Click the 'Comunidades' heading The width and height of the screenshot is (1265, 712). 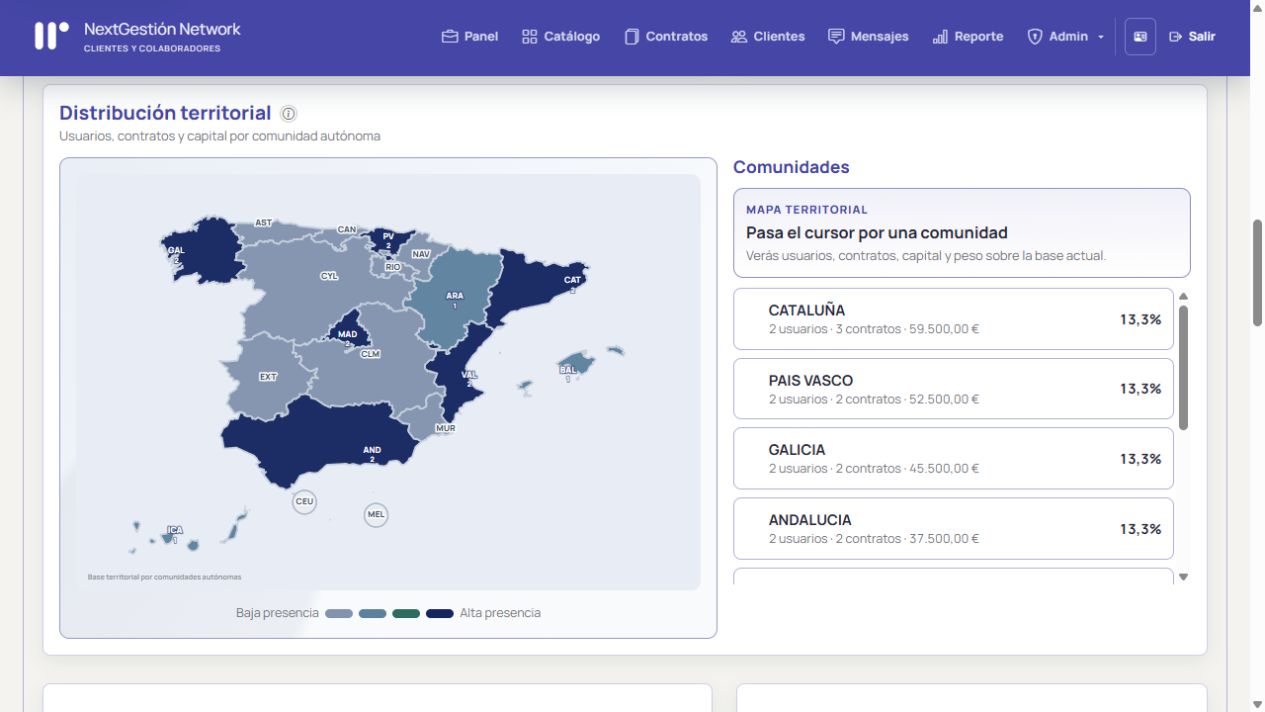(791, 167)
